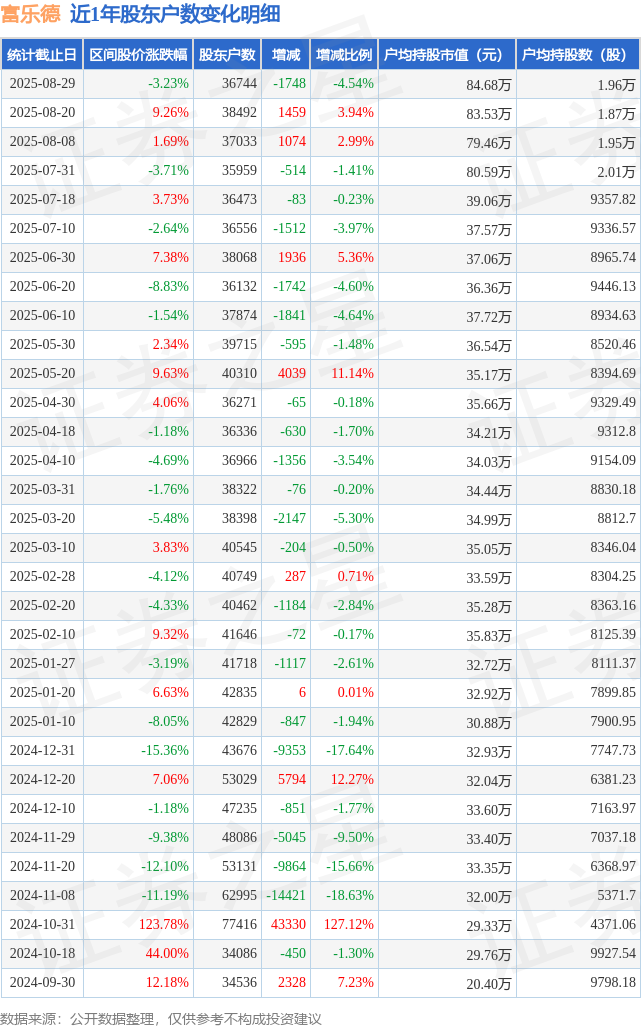Click the 9927.54 shares-per-holder value
641x1028 pixels.
pyautogui.click(x=613, y=953)
